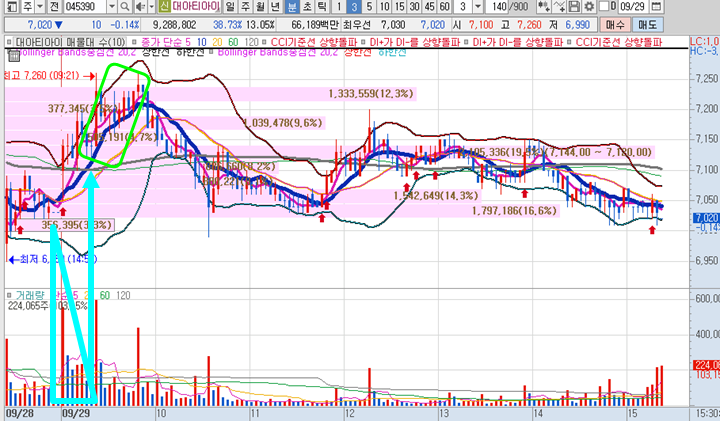Open the speaker options dropdown arrow
Image resolution: width=720 pixels, height=421 pixels.
[151, 6]
